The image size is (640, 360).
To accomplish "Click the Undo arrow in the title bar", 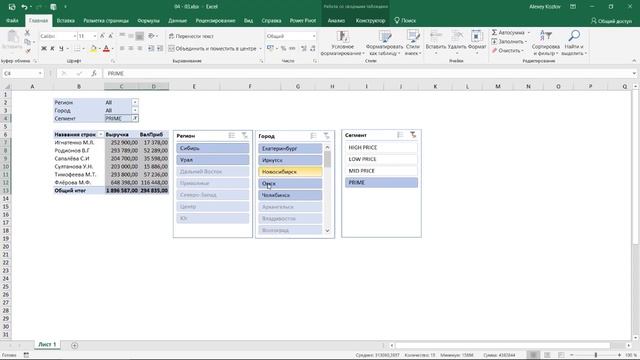I will click(24, 7).
